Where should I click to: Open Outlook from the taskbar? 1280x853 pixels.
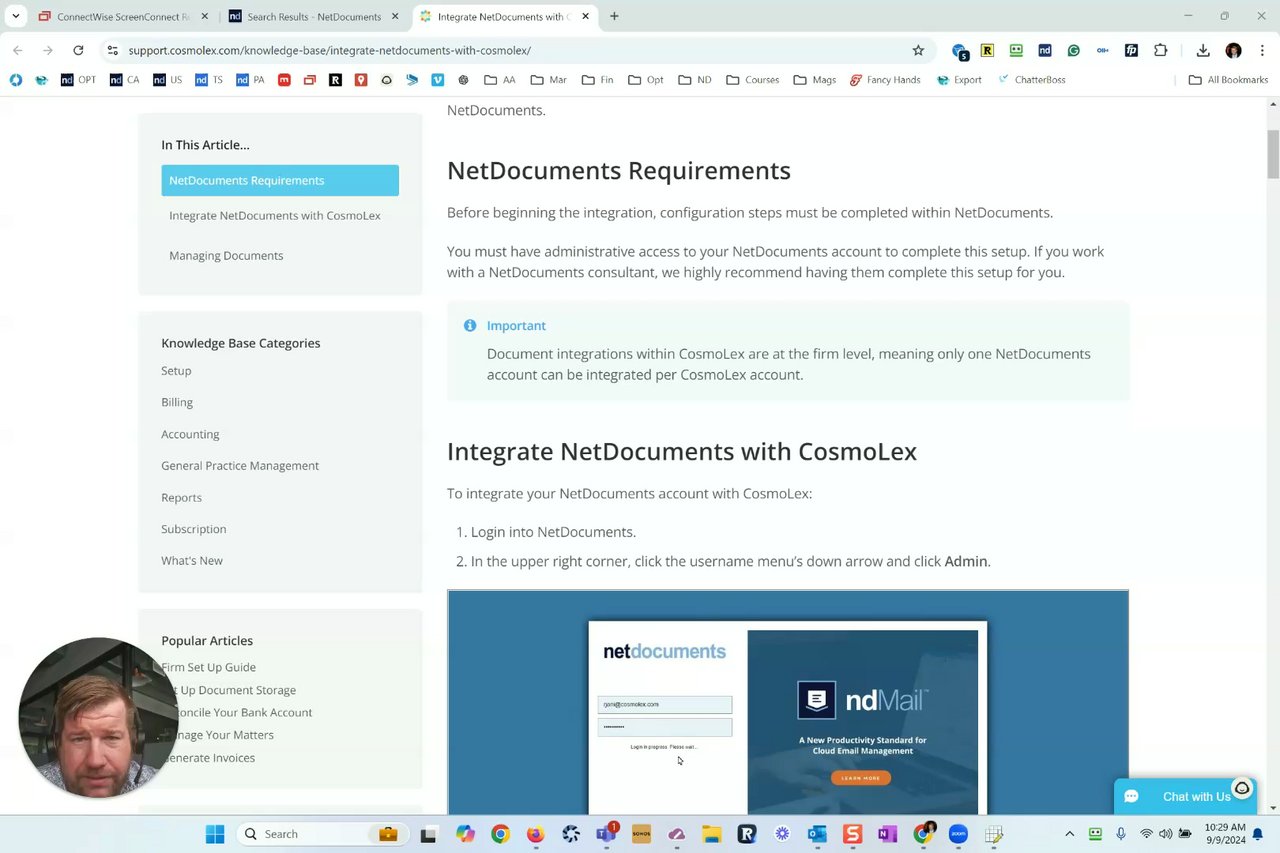[817, 834]
